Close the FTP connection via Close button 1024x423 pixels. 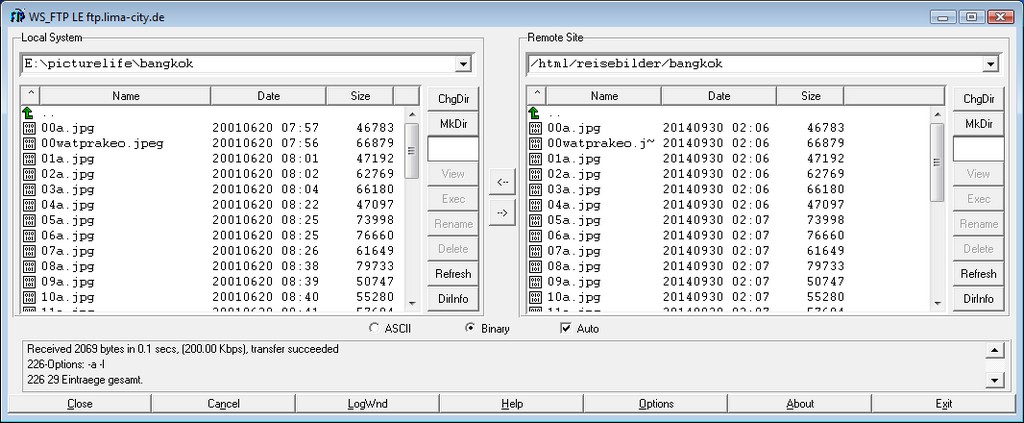point(80,403)
